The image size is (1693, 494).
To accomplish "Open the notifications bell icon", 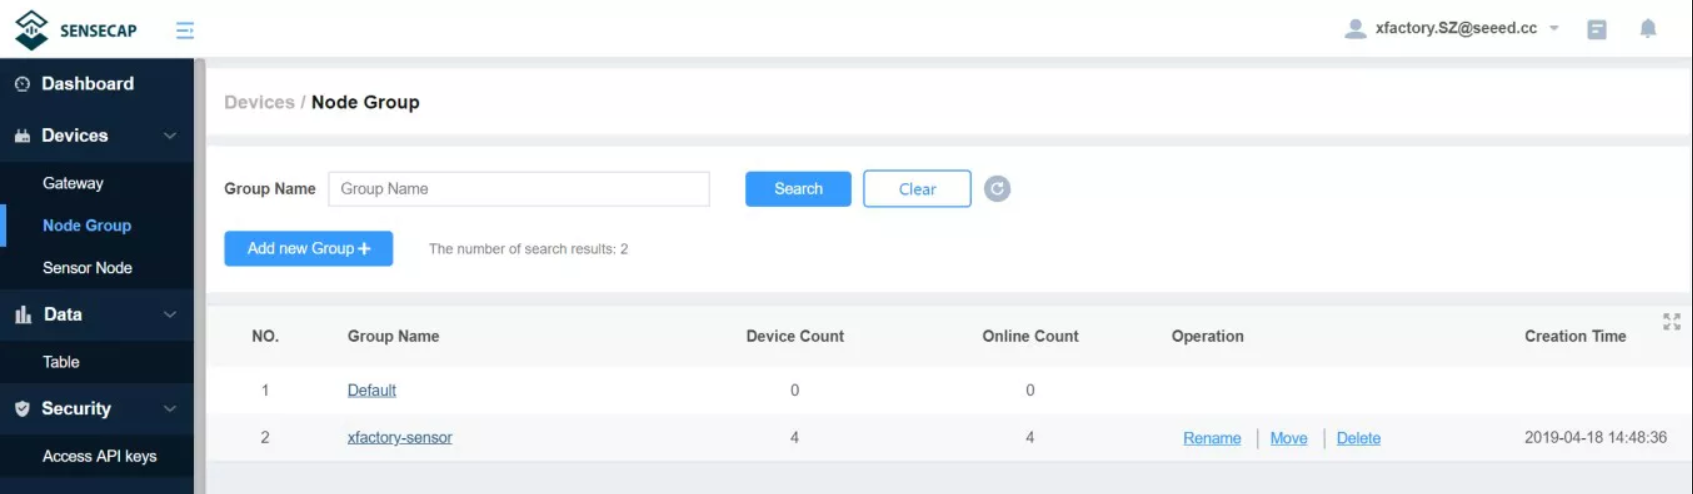I will (x=1648, y=29).
